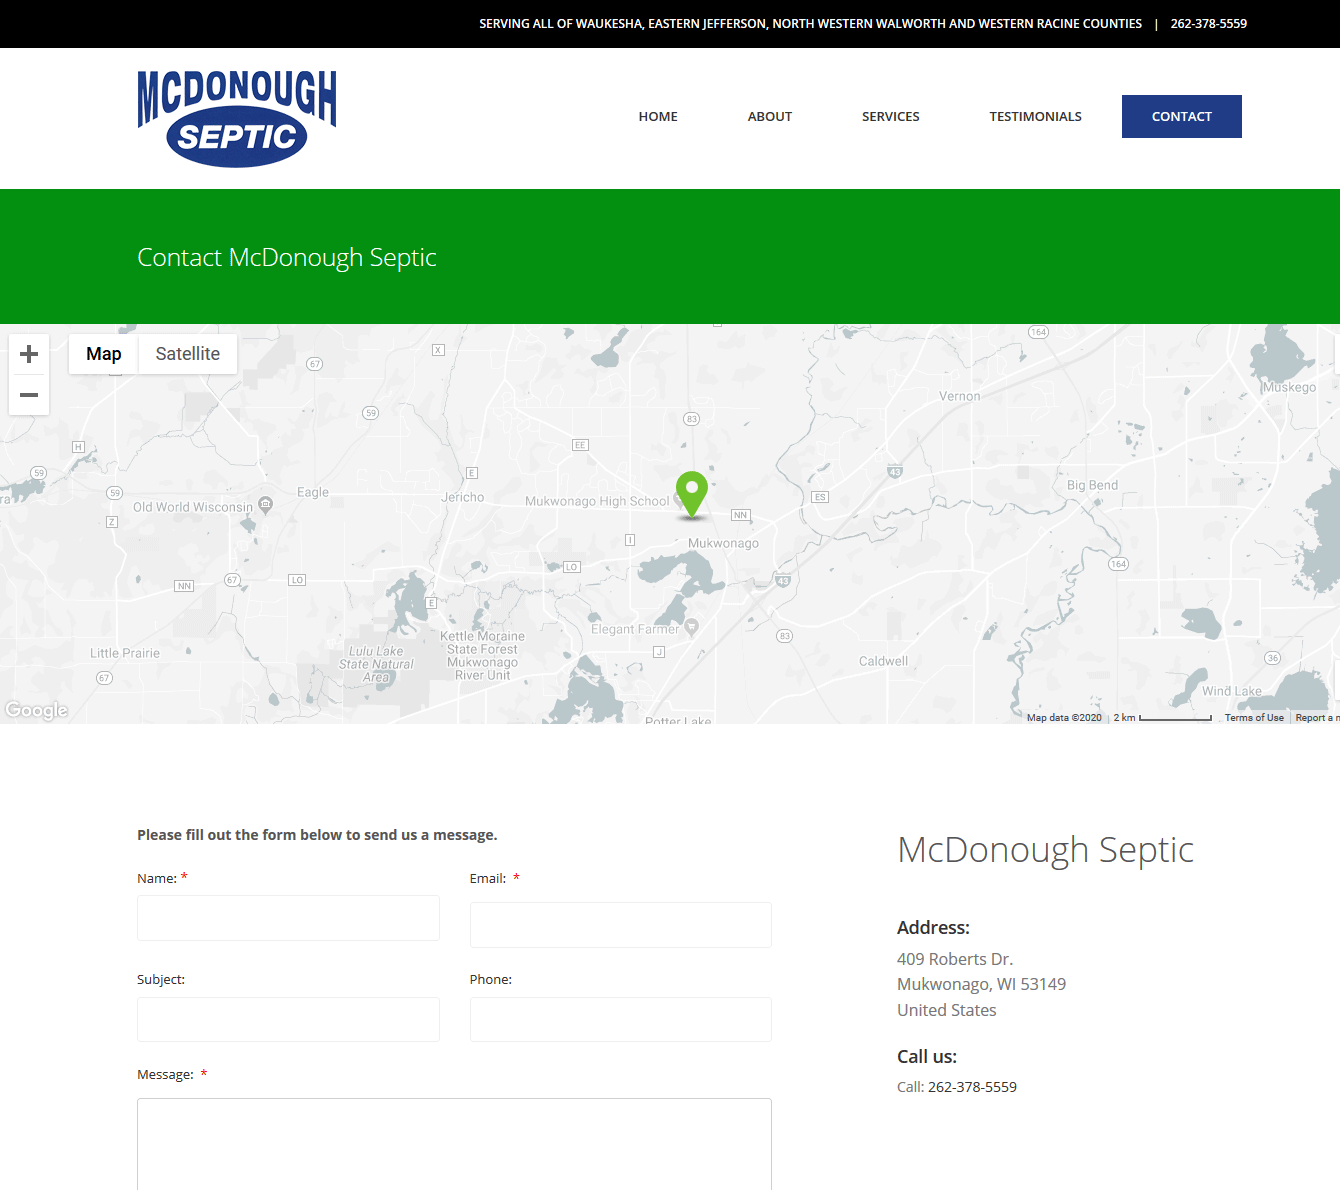Go to the Home page
1340x1190 pixels.
pyautogui.click(x=658, y=116)
